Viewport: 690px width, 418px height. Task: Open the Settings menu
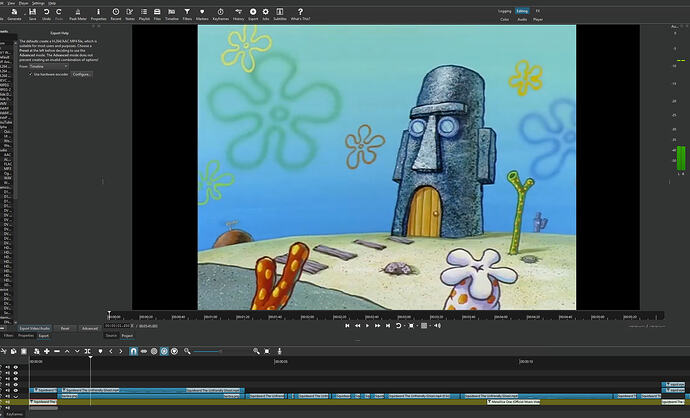tap(38, 3)
